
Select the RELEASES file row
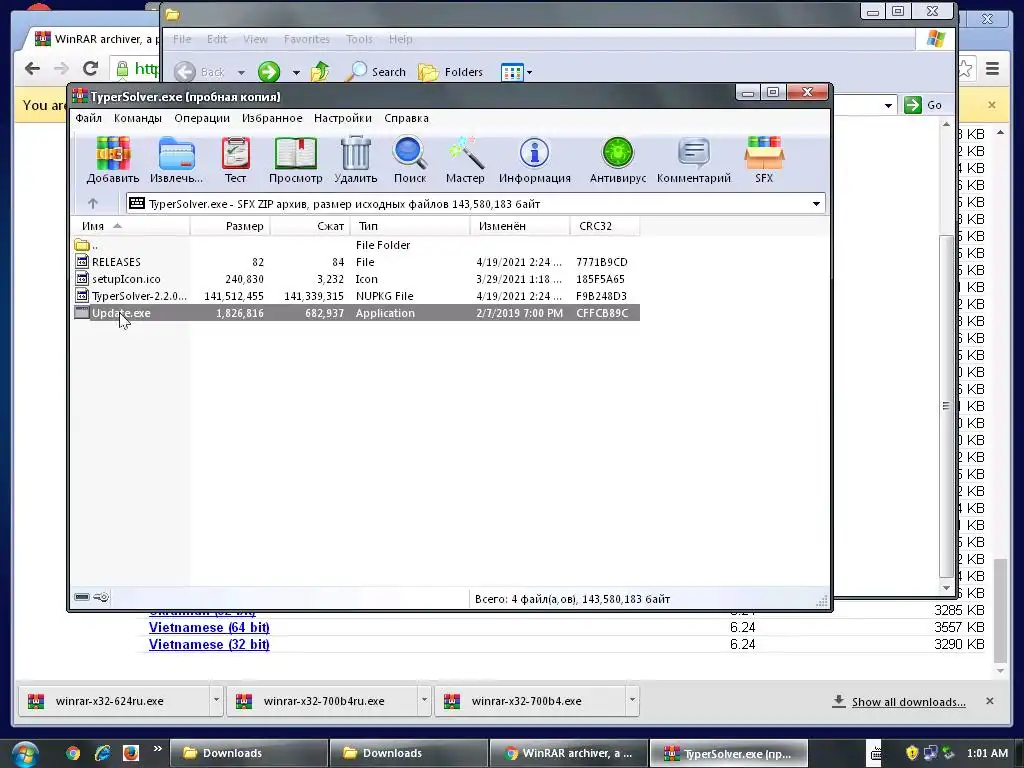pos(356,262)
